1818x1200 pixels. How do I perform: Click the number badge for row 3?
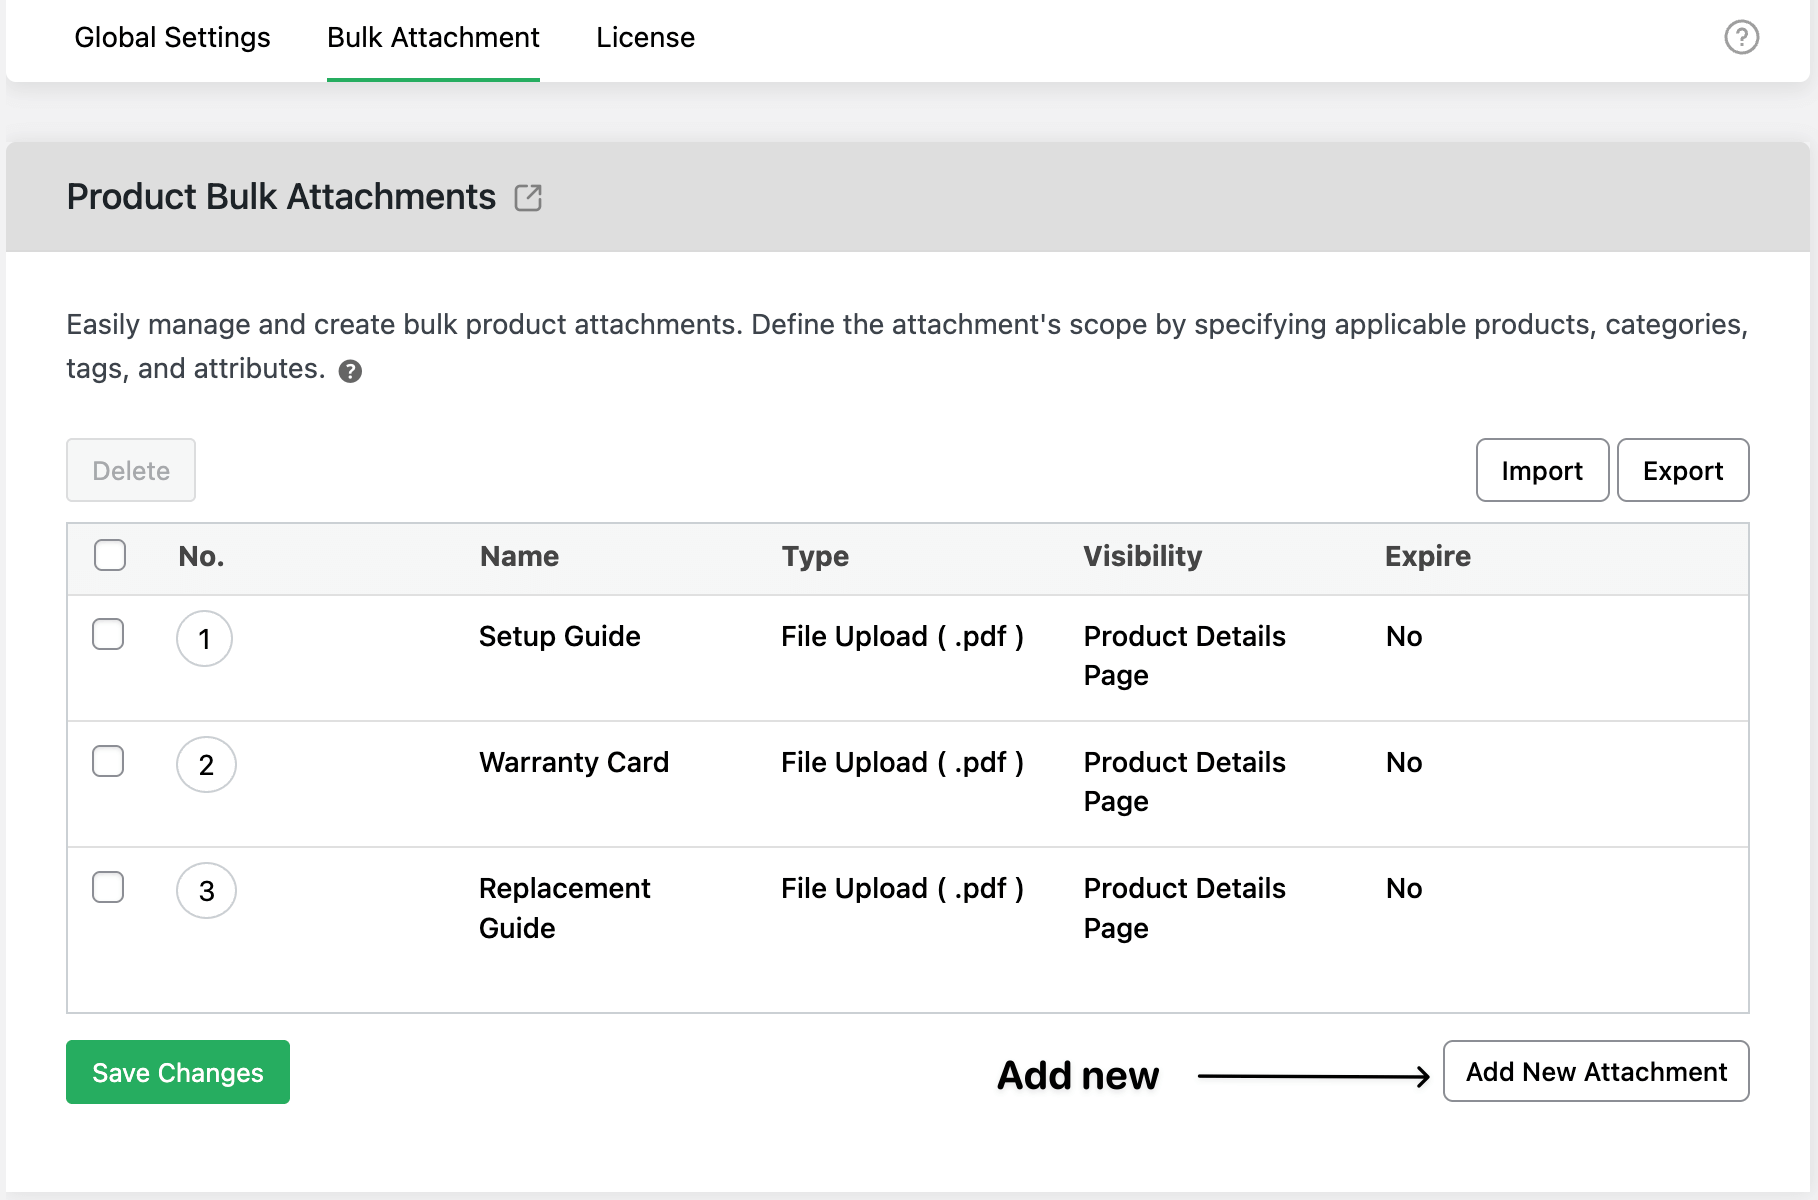206,890
